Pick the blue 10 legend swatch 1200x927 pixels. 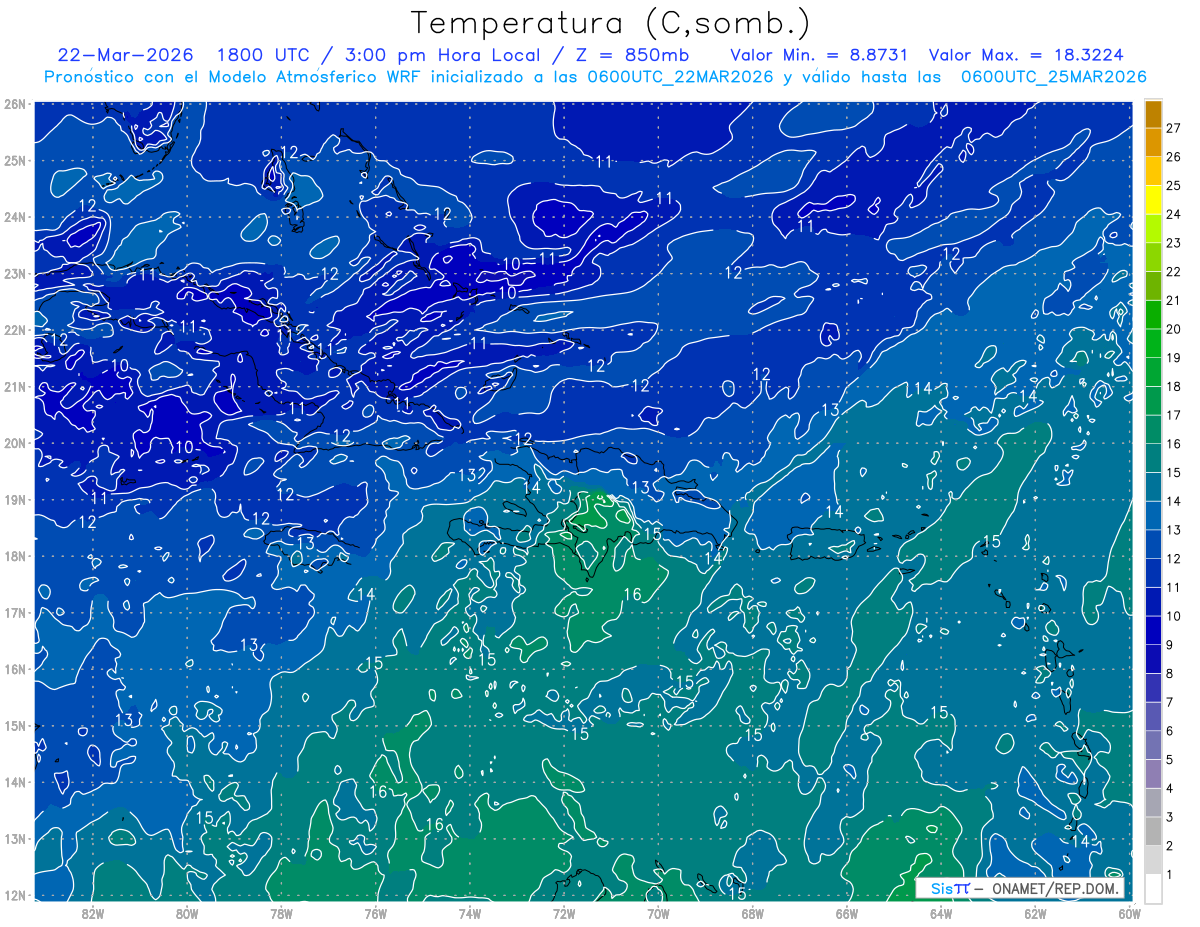pos(1153,601)
